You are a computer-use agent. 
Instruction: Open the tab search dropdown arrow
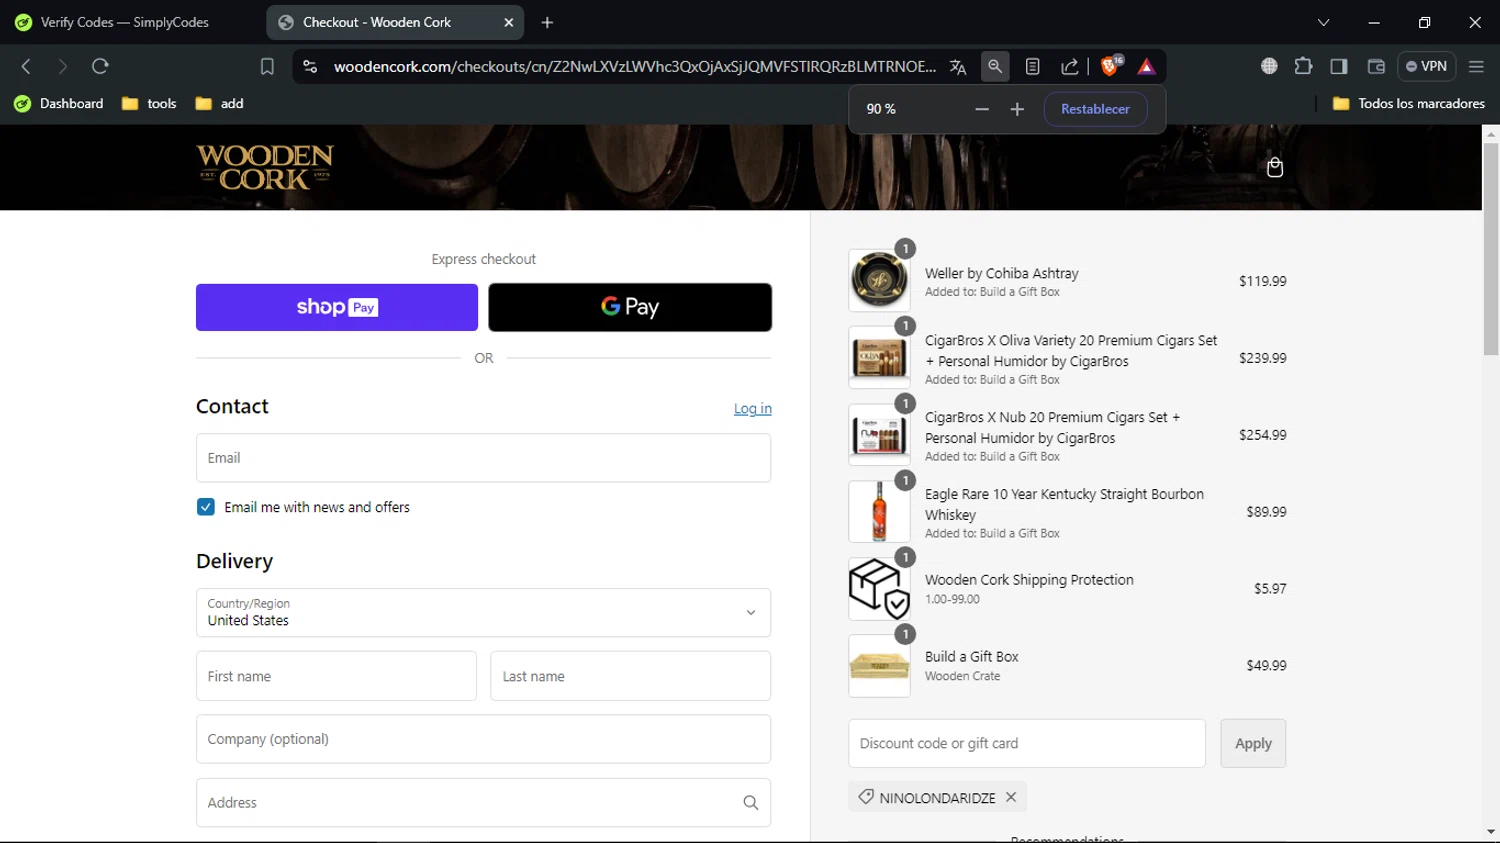[x=1323, y=22]
